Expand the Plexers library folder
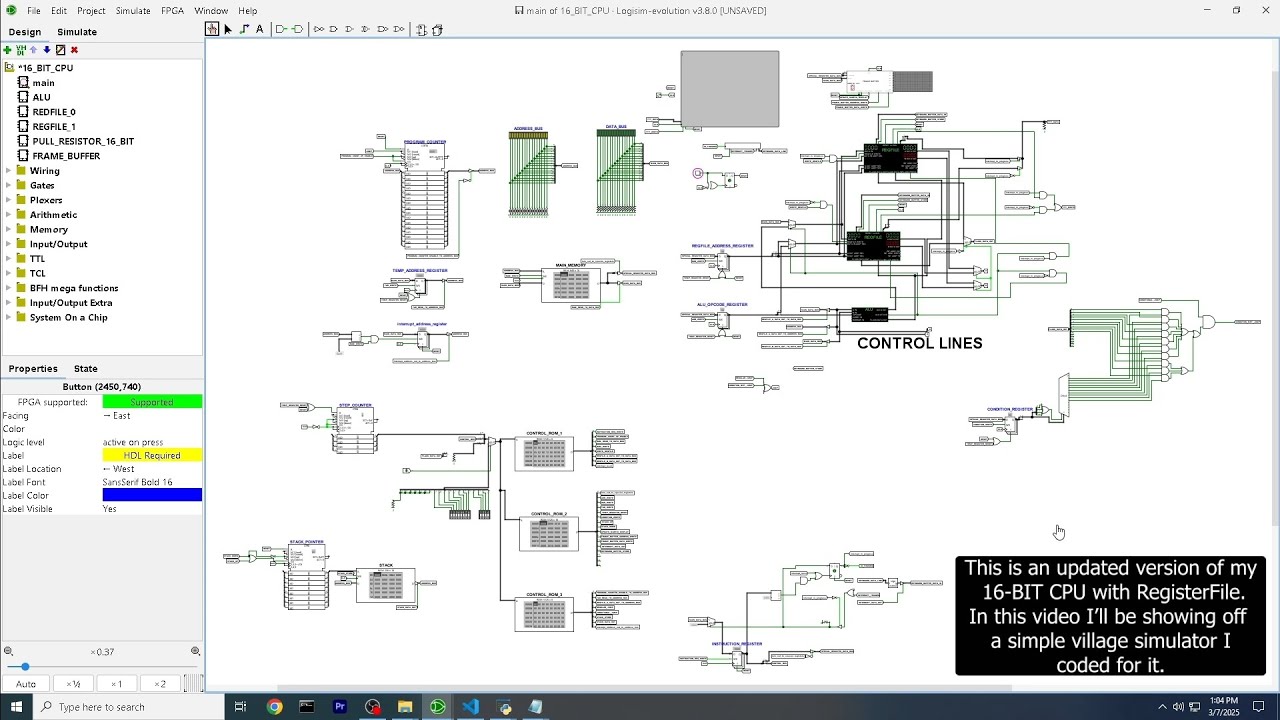The height and width of the screenshot is (720, 1280). [8, 200]
